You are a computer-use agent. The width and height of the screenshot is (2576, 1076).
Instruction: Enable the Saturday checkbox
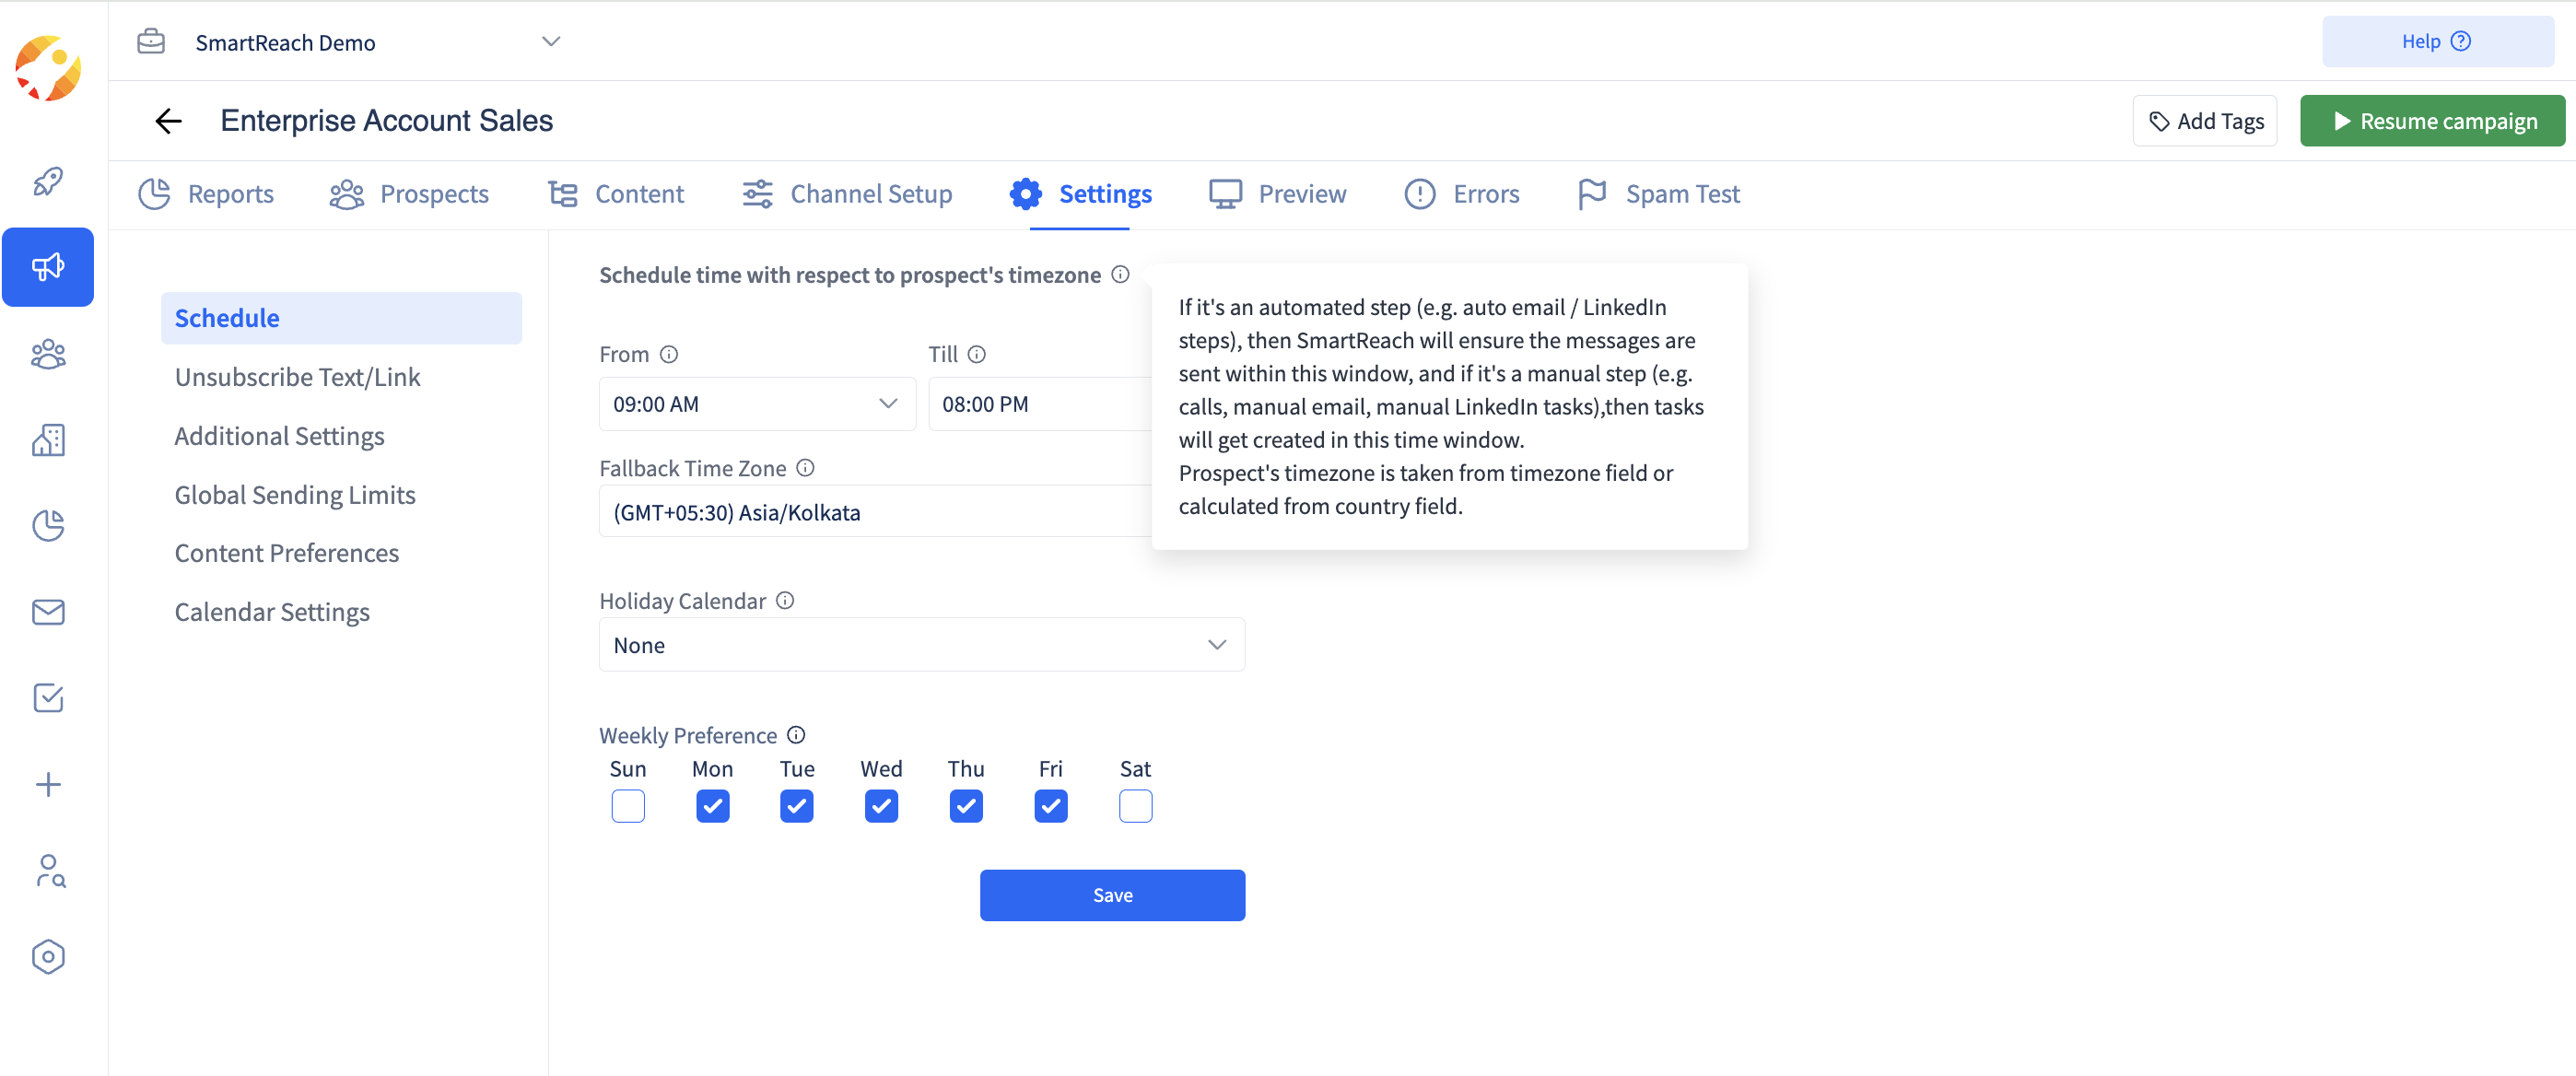[1135, 806]
